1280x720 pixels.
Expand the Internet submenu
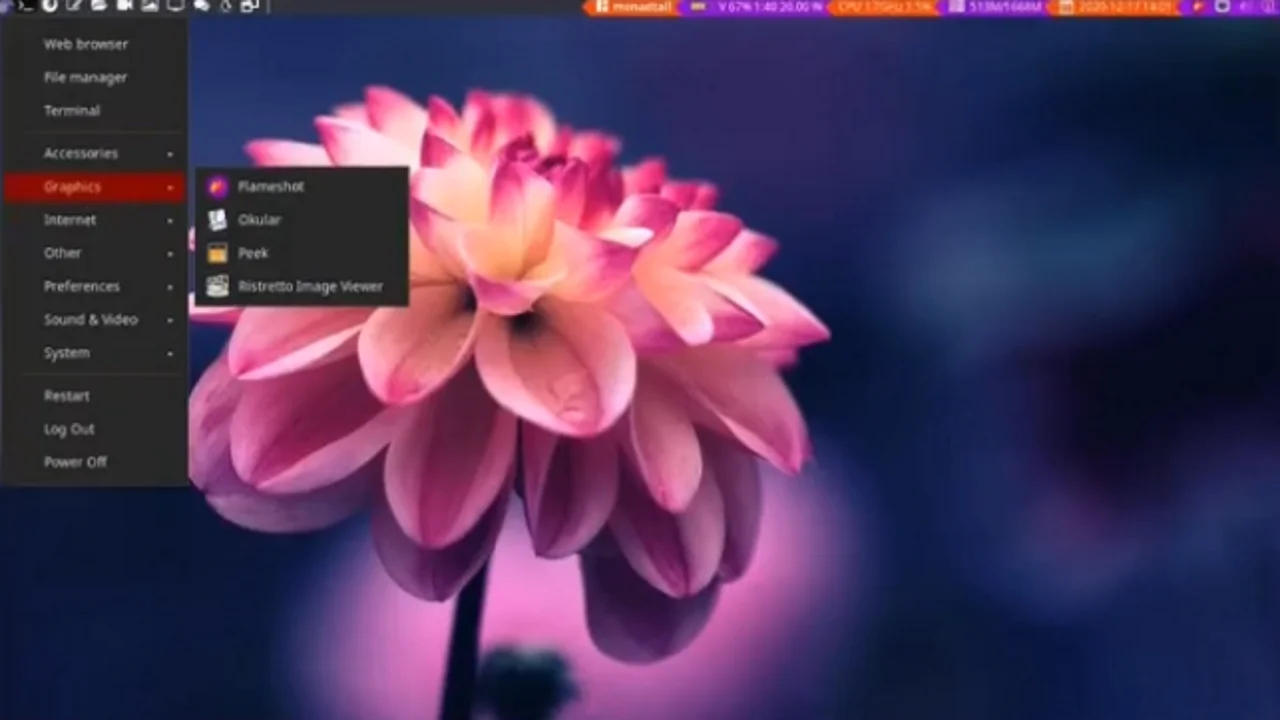click(x=95, y=220)
